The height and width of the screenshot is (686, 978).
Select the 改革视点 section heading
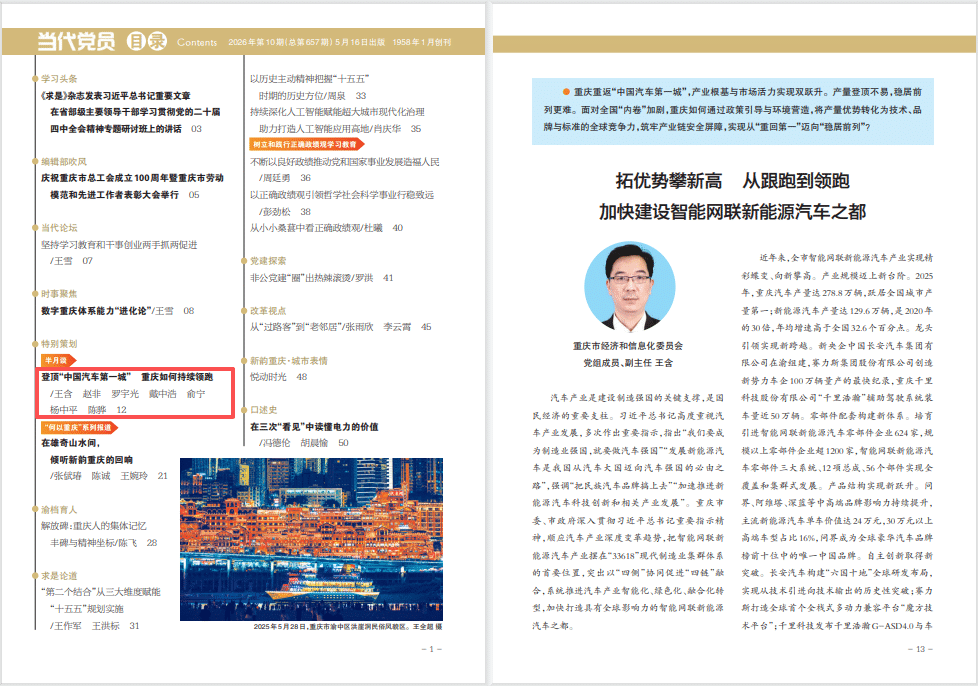(268, 311)
